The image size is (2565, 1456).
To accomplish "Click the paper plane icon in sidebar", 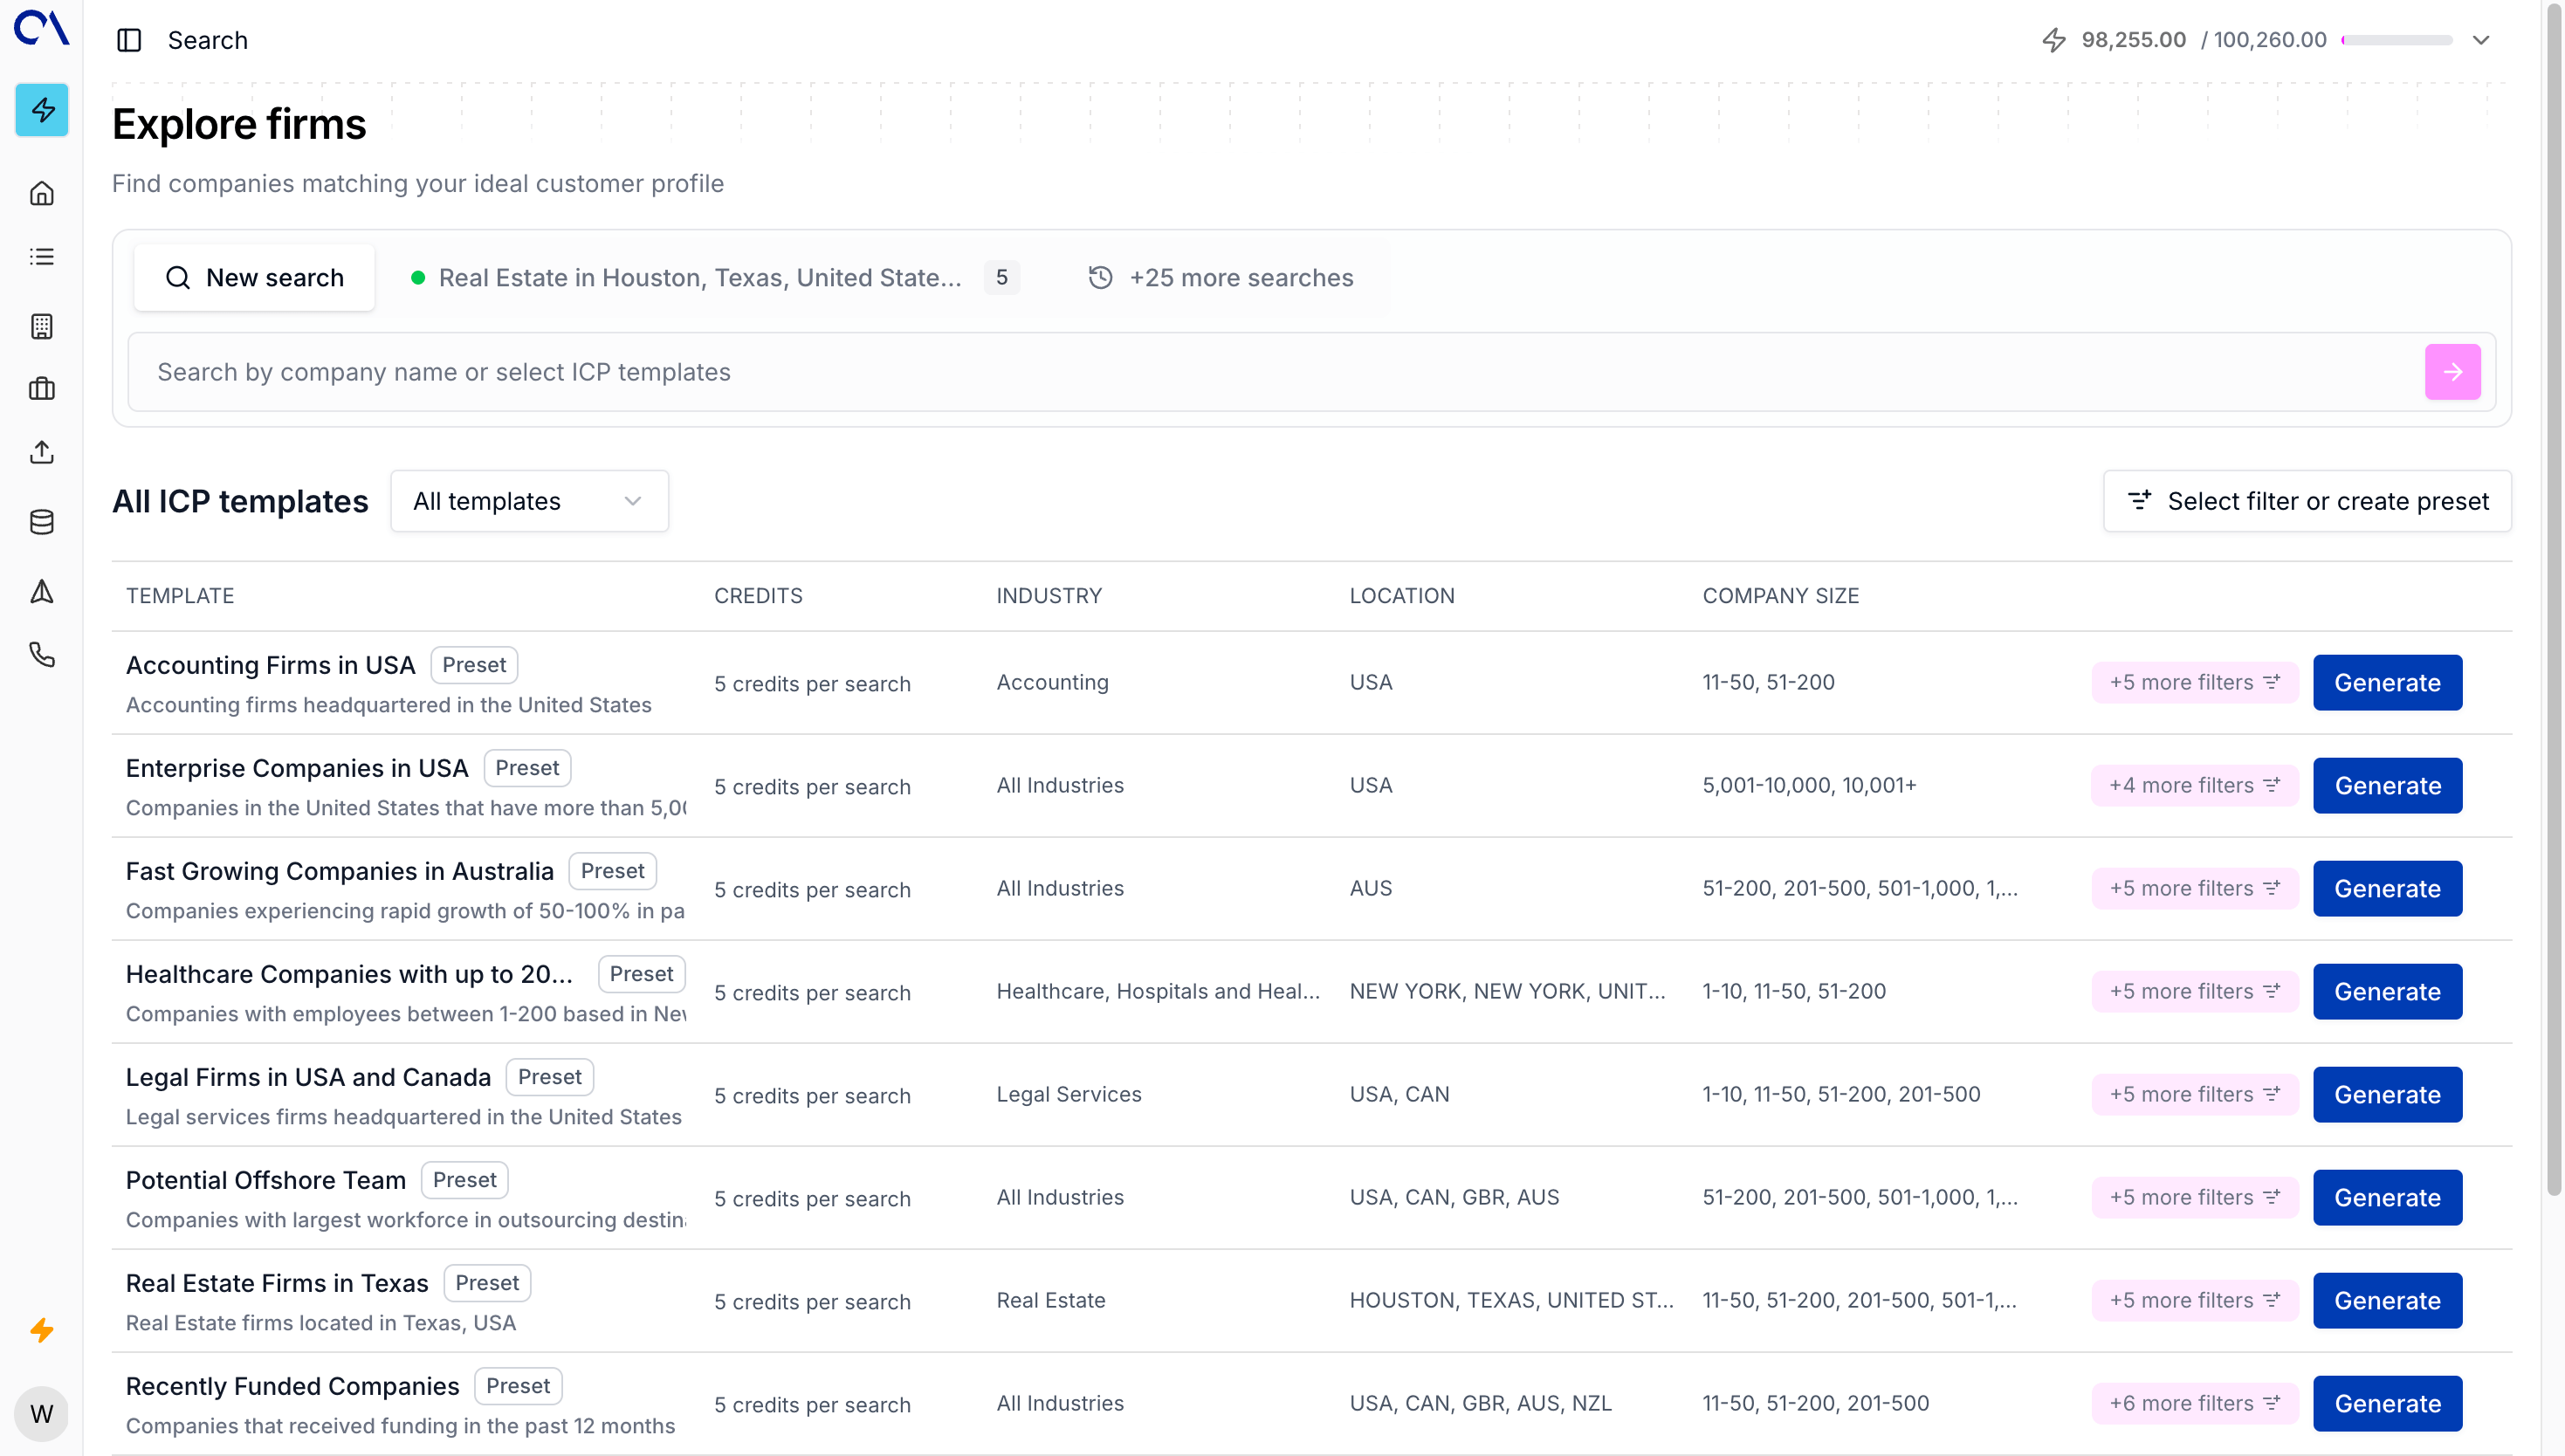I will point(41,591).
